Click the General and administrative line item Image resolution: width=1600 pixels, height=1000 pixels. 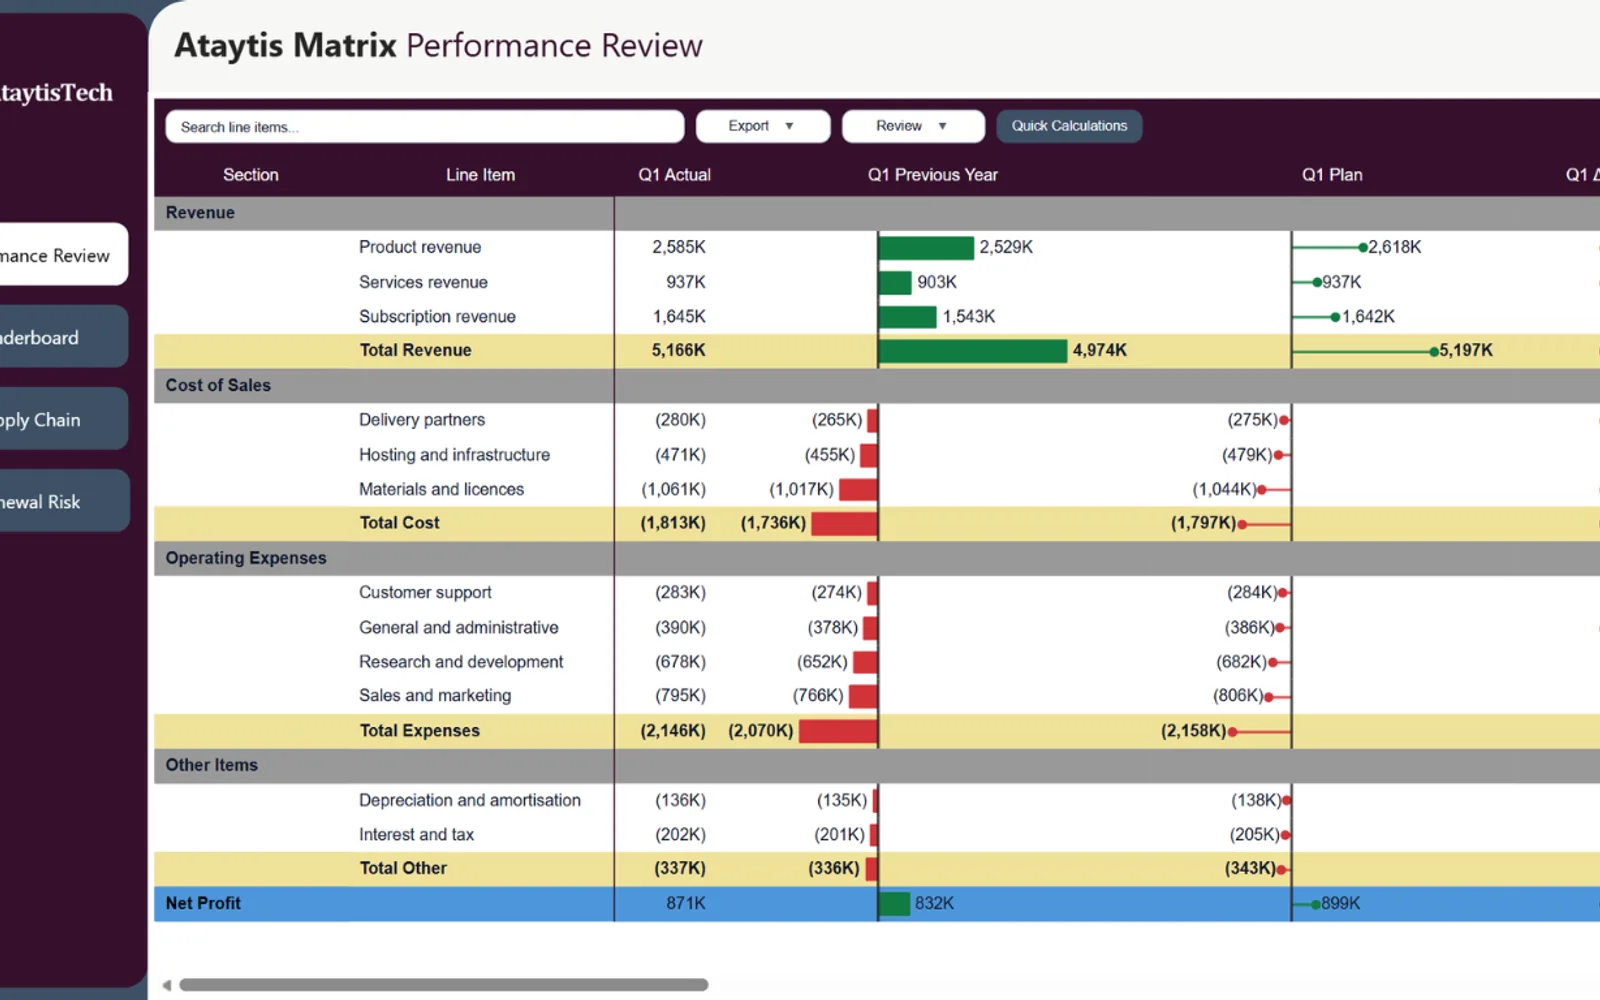(x=458, y=627)
